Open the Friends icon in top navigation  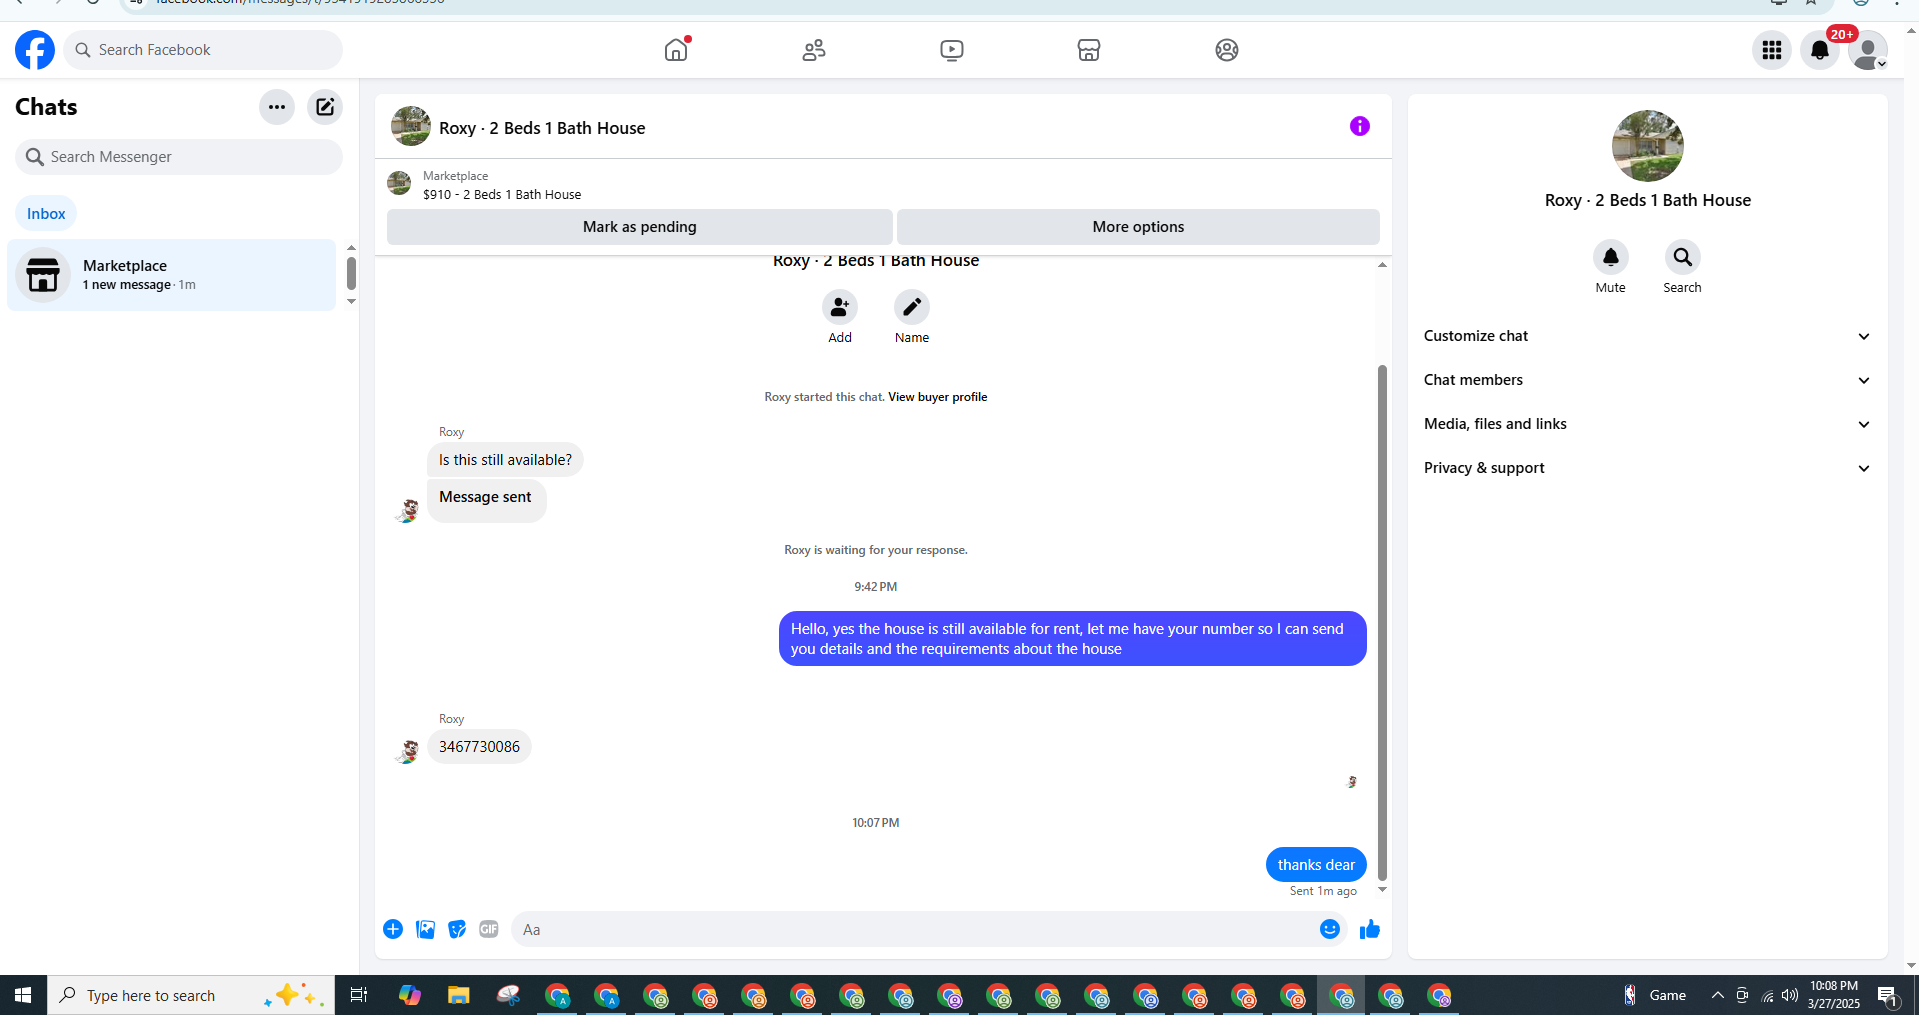click(814, 50)
